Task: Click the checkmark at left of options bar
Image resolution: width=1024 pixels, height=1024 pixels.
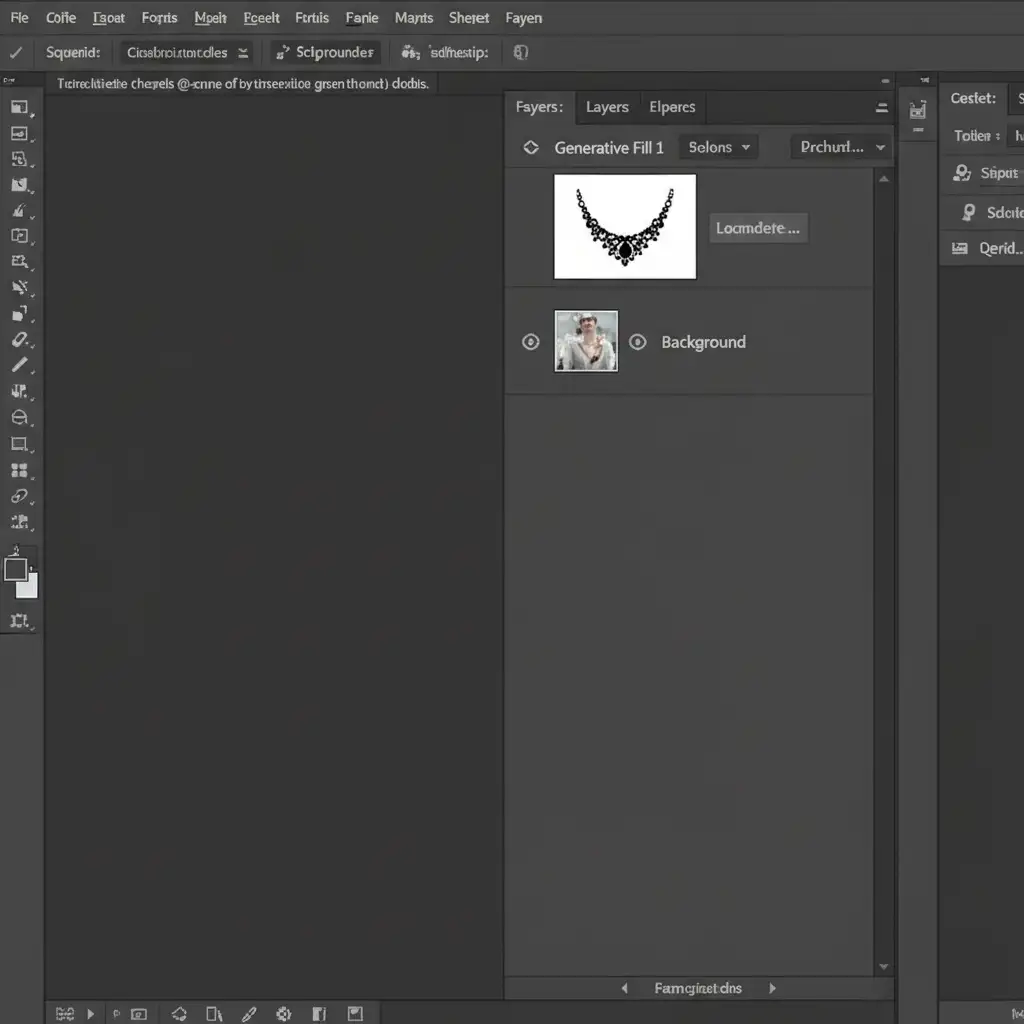Action: (x=15, y=52)
